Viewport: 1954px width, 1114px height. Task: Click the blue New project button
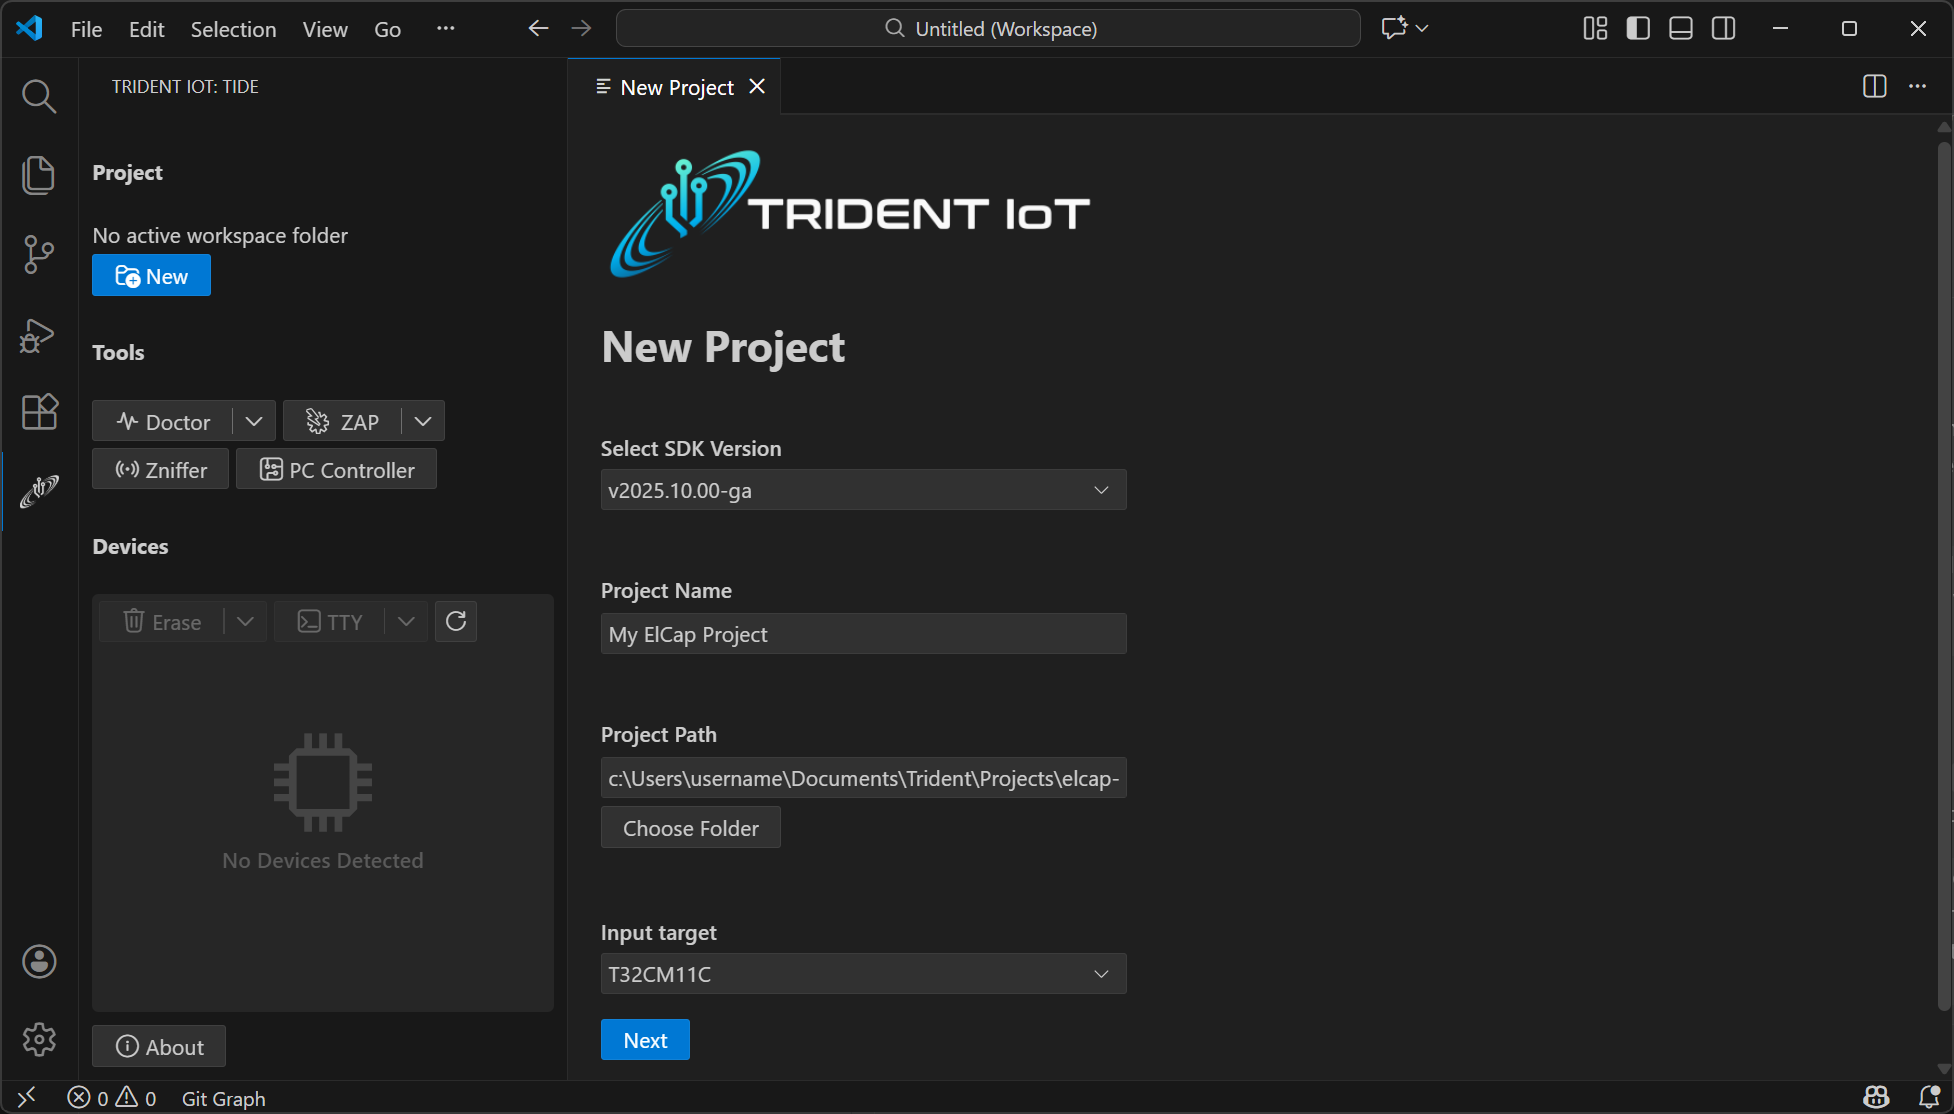point(151,276)
